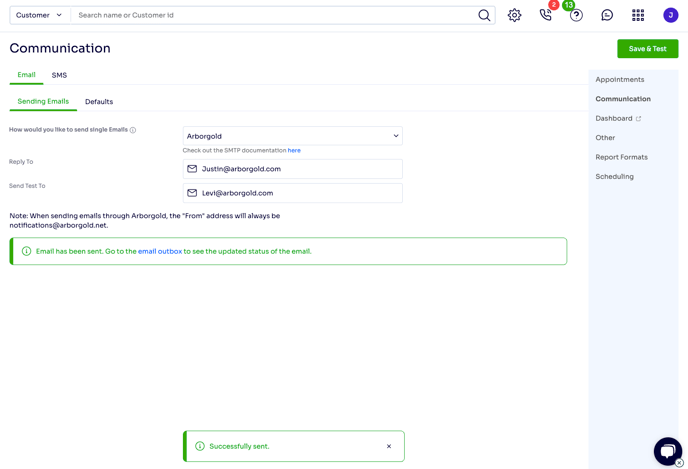The height and width of the screenshot is (469, 688).
Task: Switch to the SMS tab
Action: (x=59, y=75)
